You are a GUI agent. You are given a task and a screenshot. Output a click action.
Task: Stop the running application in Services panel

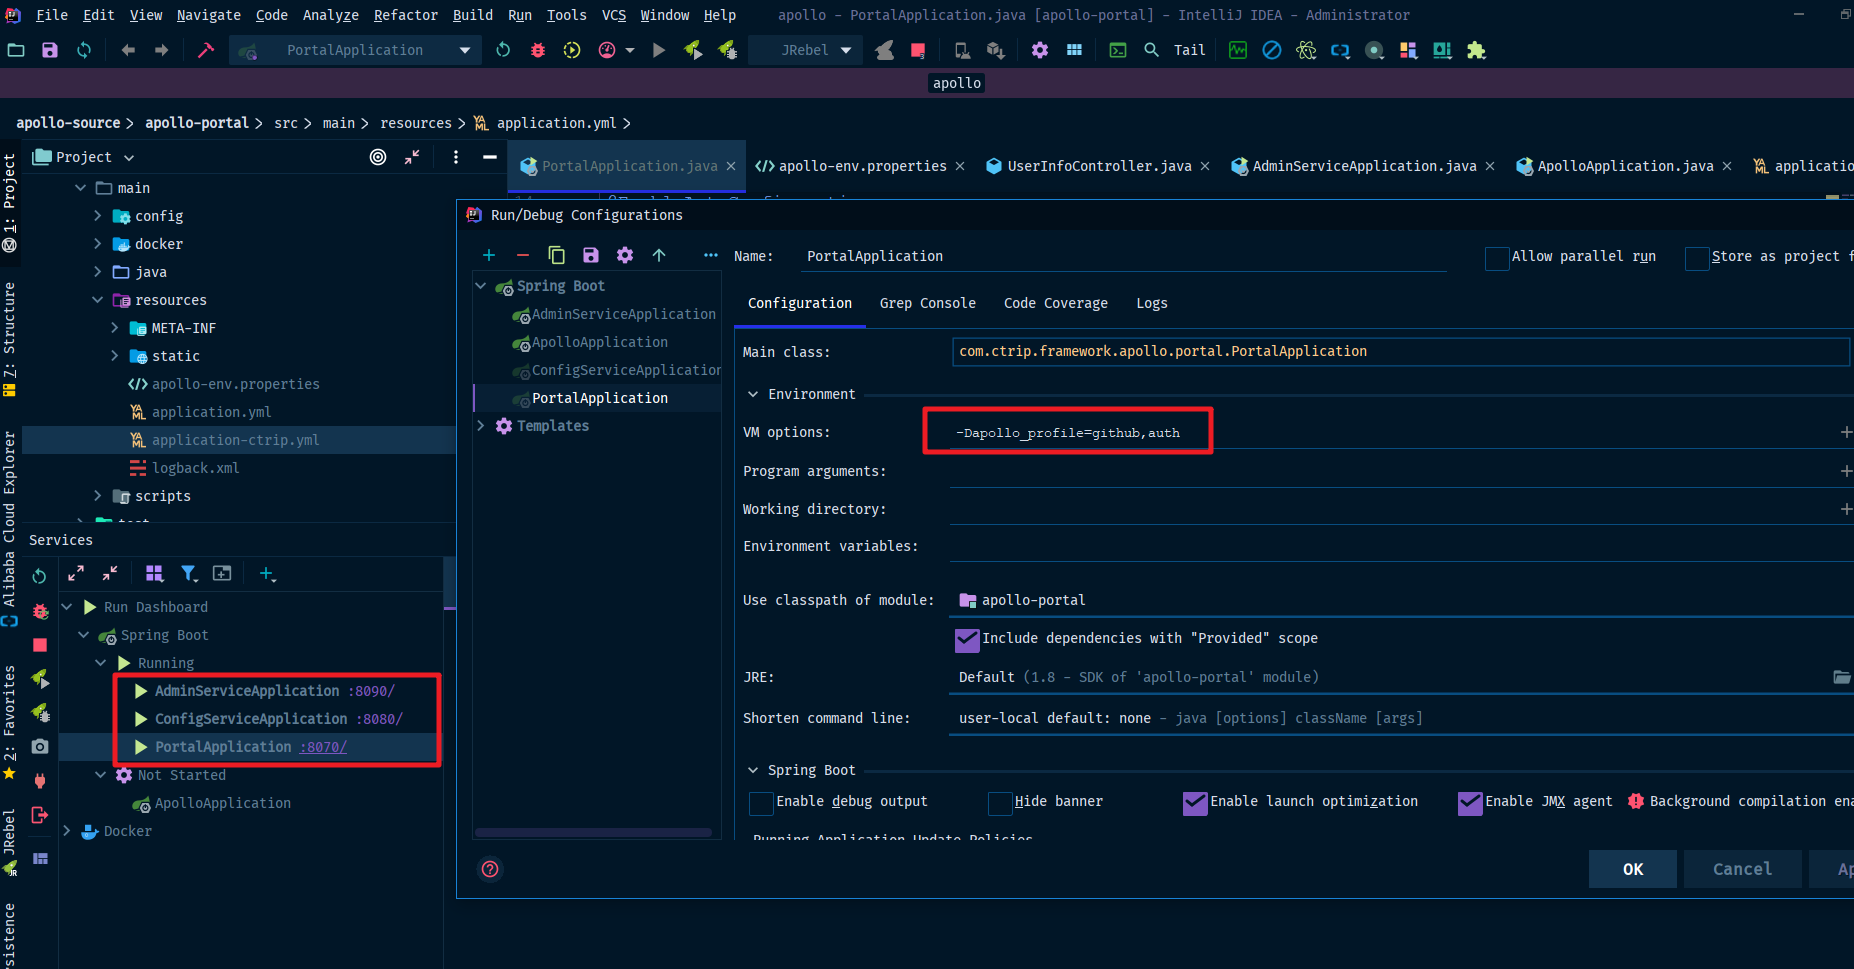tap(40, 645)
